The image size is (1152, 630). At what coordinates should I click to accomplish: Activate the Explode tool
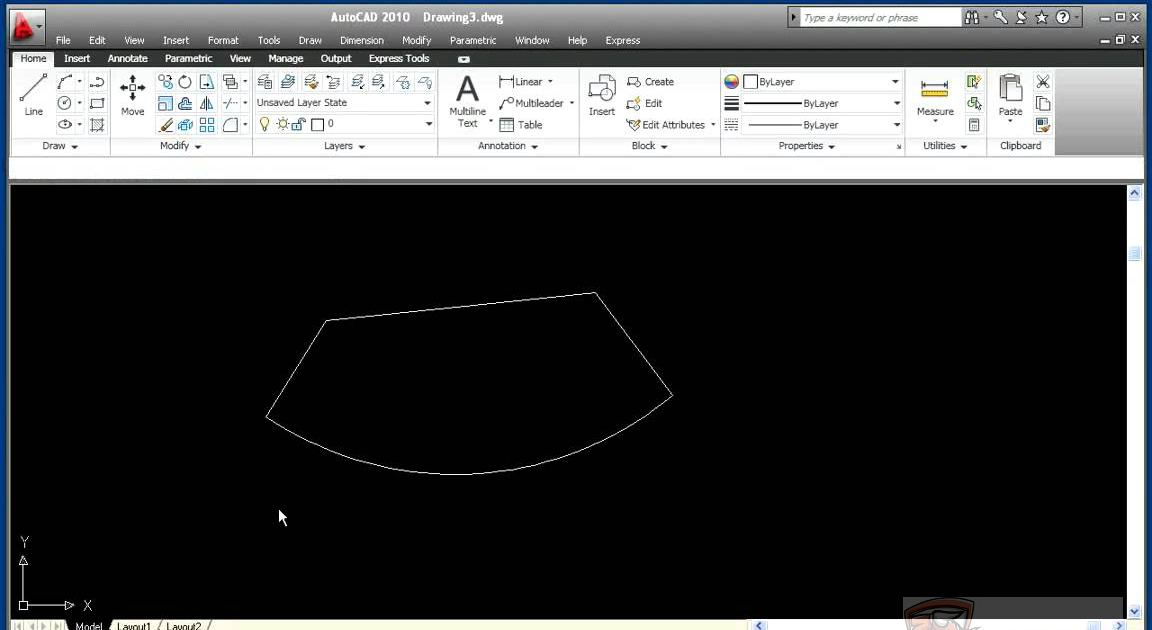tap(185, 125)
